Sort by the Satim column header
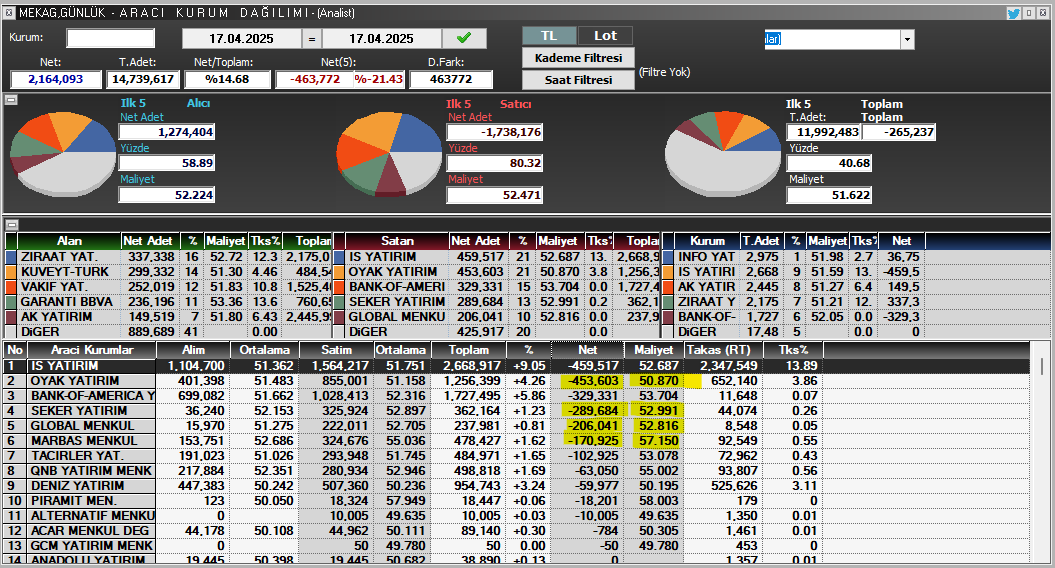Screen dimensions: 1055x568 [336, 350]
